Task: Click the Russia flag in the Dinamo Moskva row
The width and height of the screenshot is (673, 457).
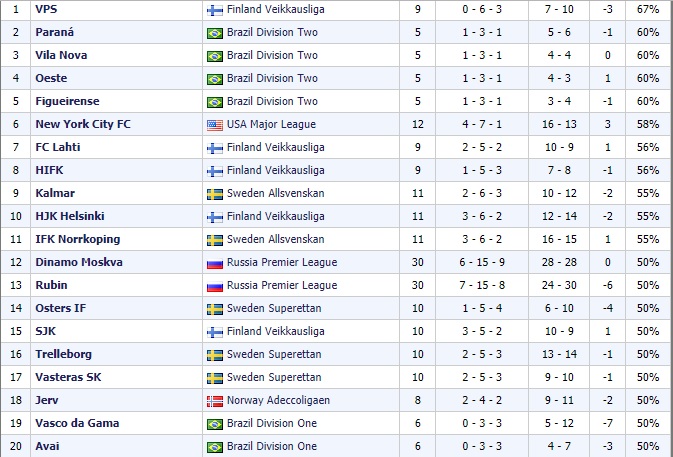Action: coord(215,263)
